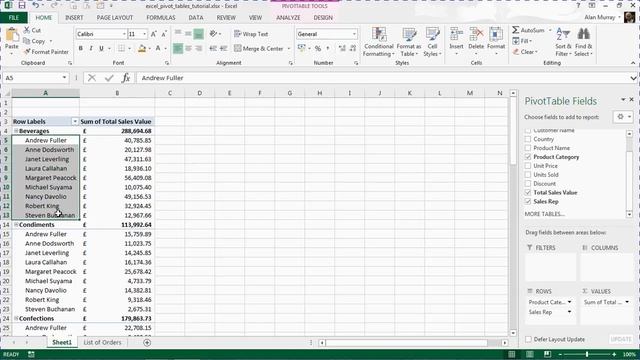Click the Insert cells icon
Viewport: 640px width, 360px height.
(x=456, y=35)
